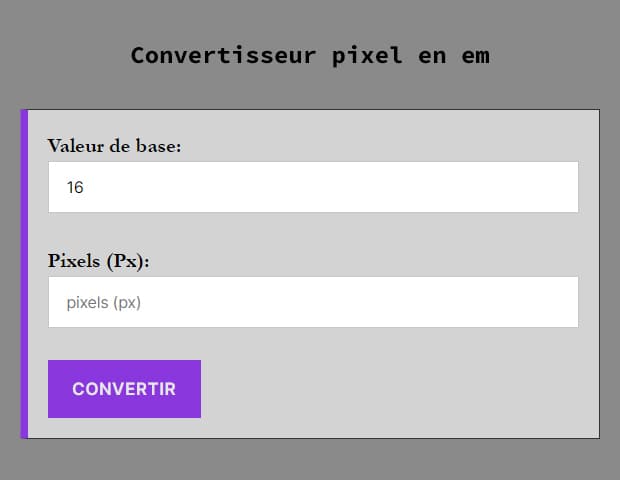Click the CONVERTIR button
Image resolution: width=620 pixels, height=480 pixels.
click(124, 389)
